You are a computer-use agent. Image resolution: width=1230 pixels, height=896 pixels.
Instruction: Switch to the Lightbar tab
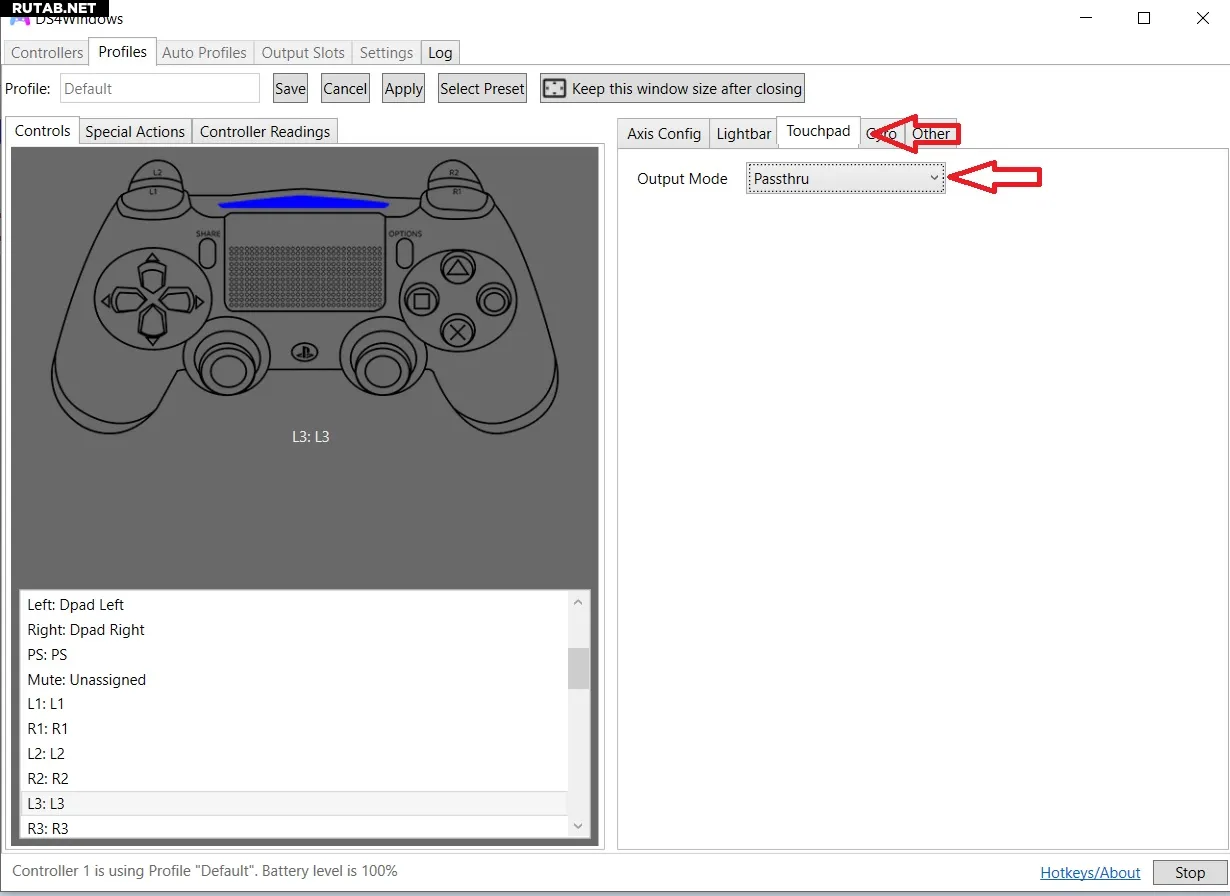(744, 134)
